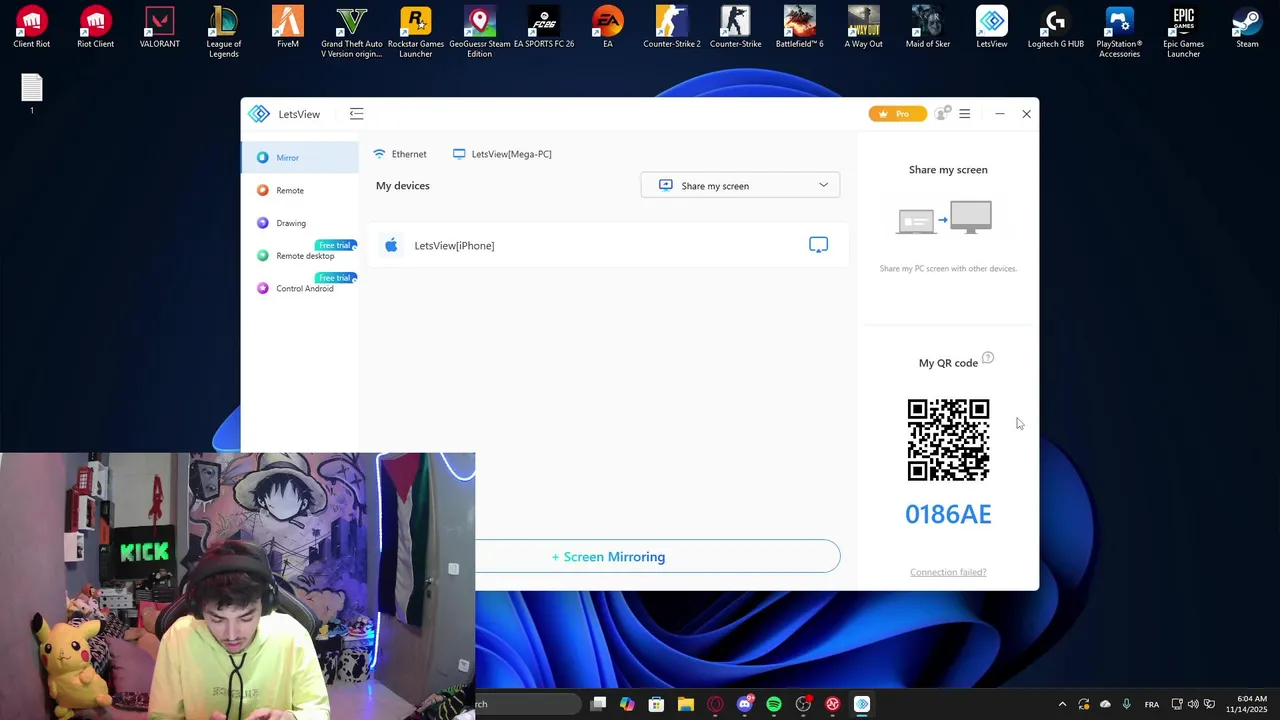Open the Steam desktop shortcut
Viewport: 1280px width, 720px height.
pyautogui.click(x=1247, y=28)
